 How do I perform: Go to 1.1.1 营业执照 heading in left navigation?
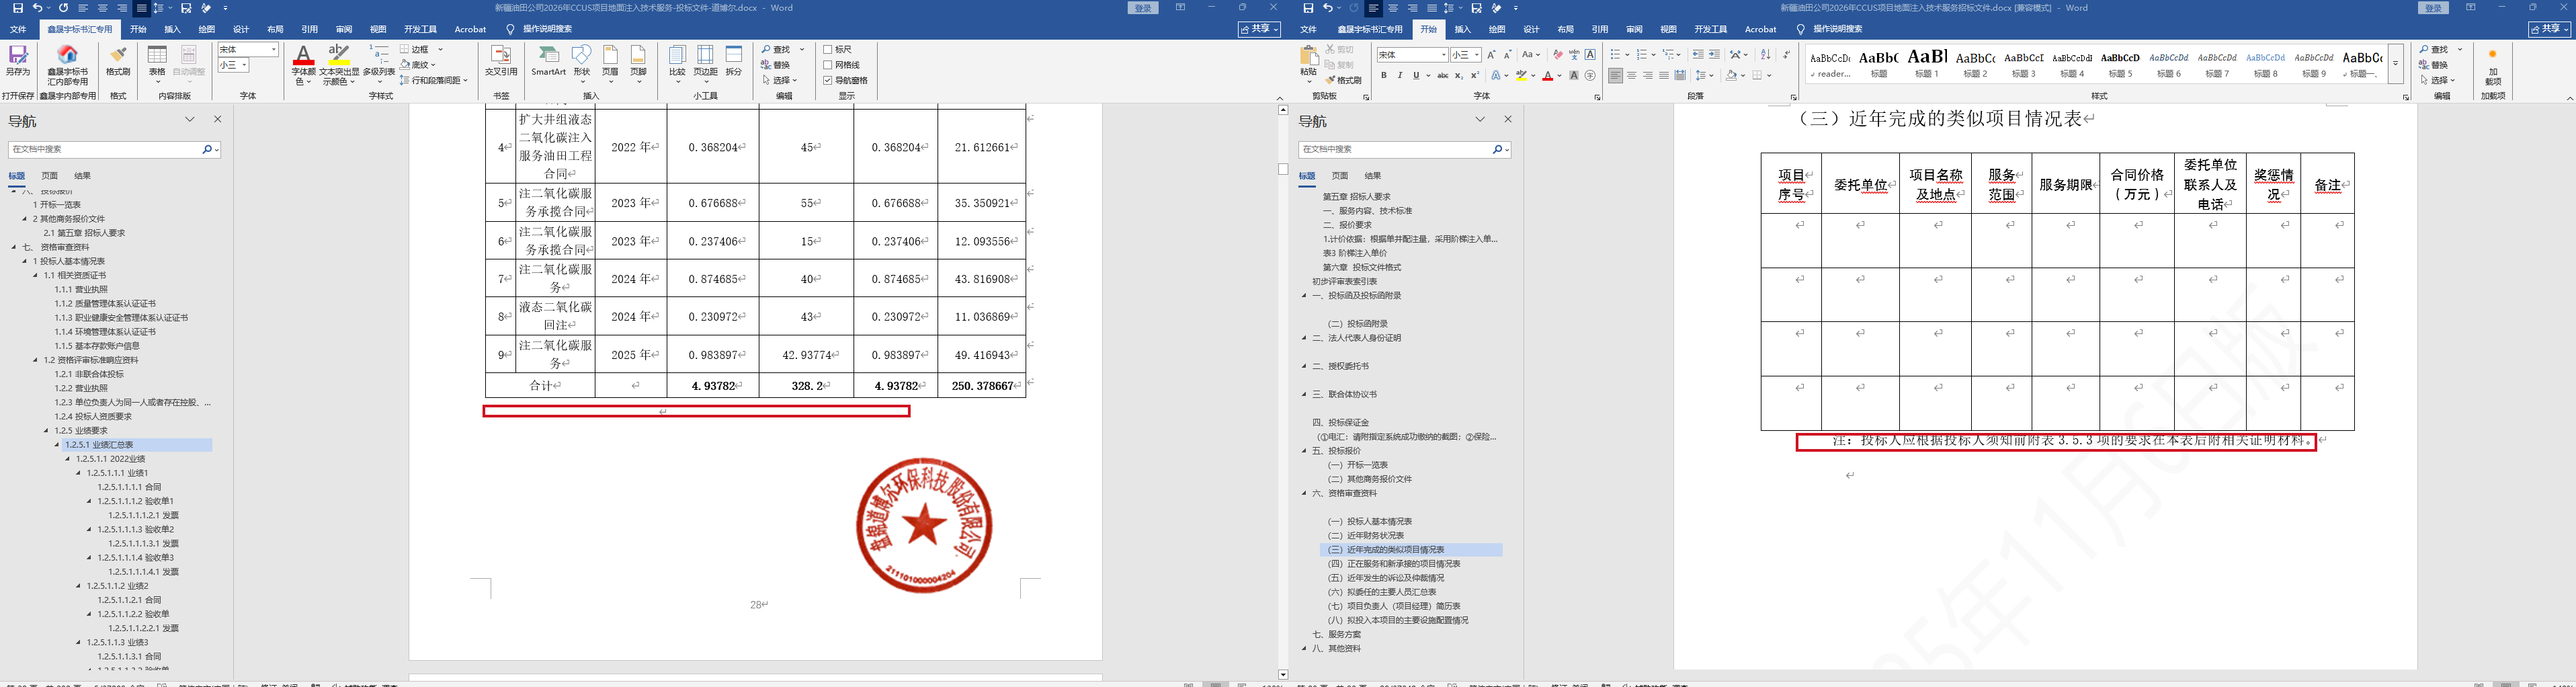[x=81, y=290]
